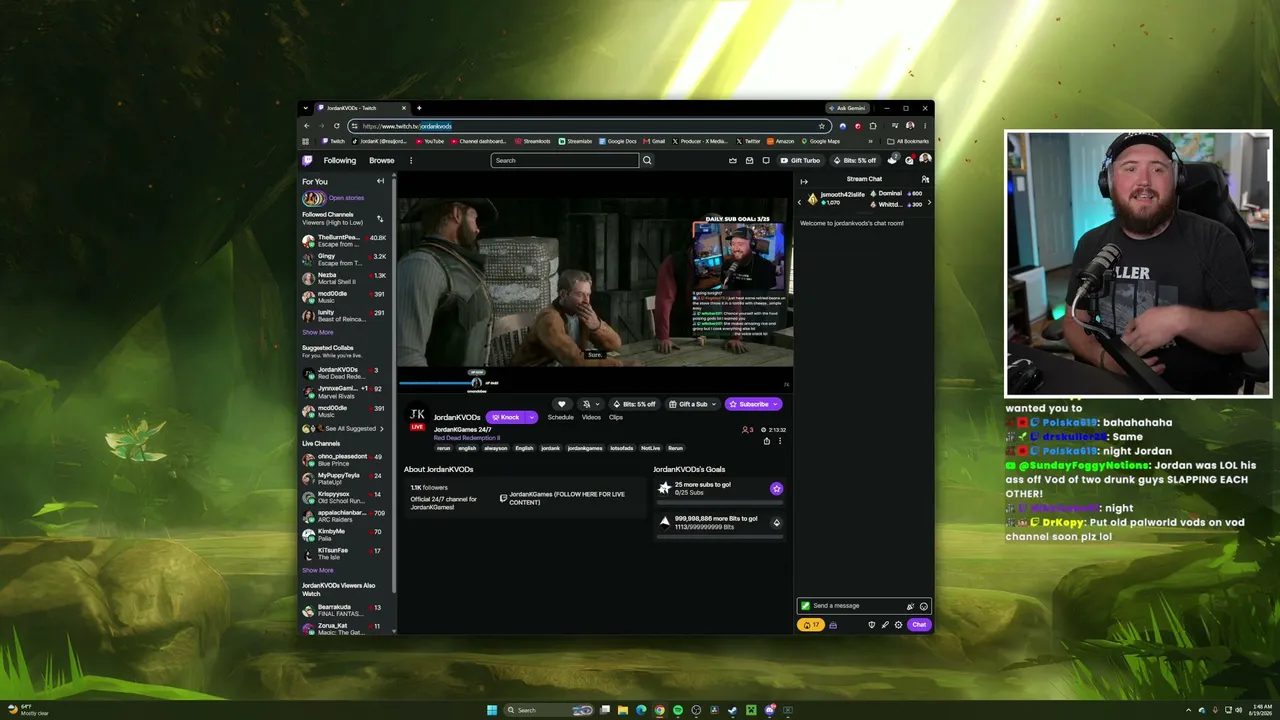1280x720 pixels.
Task: Open TheBurntPeanut channel in sidebar
Action: (345, 240)
